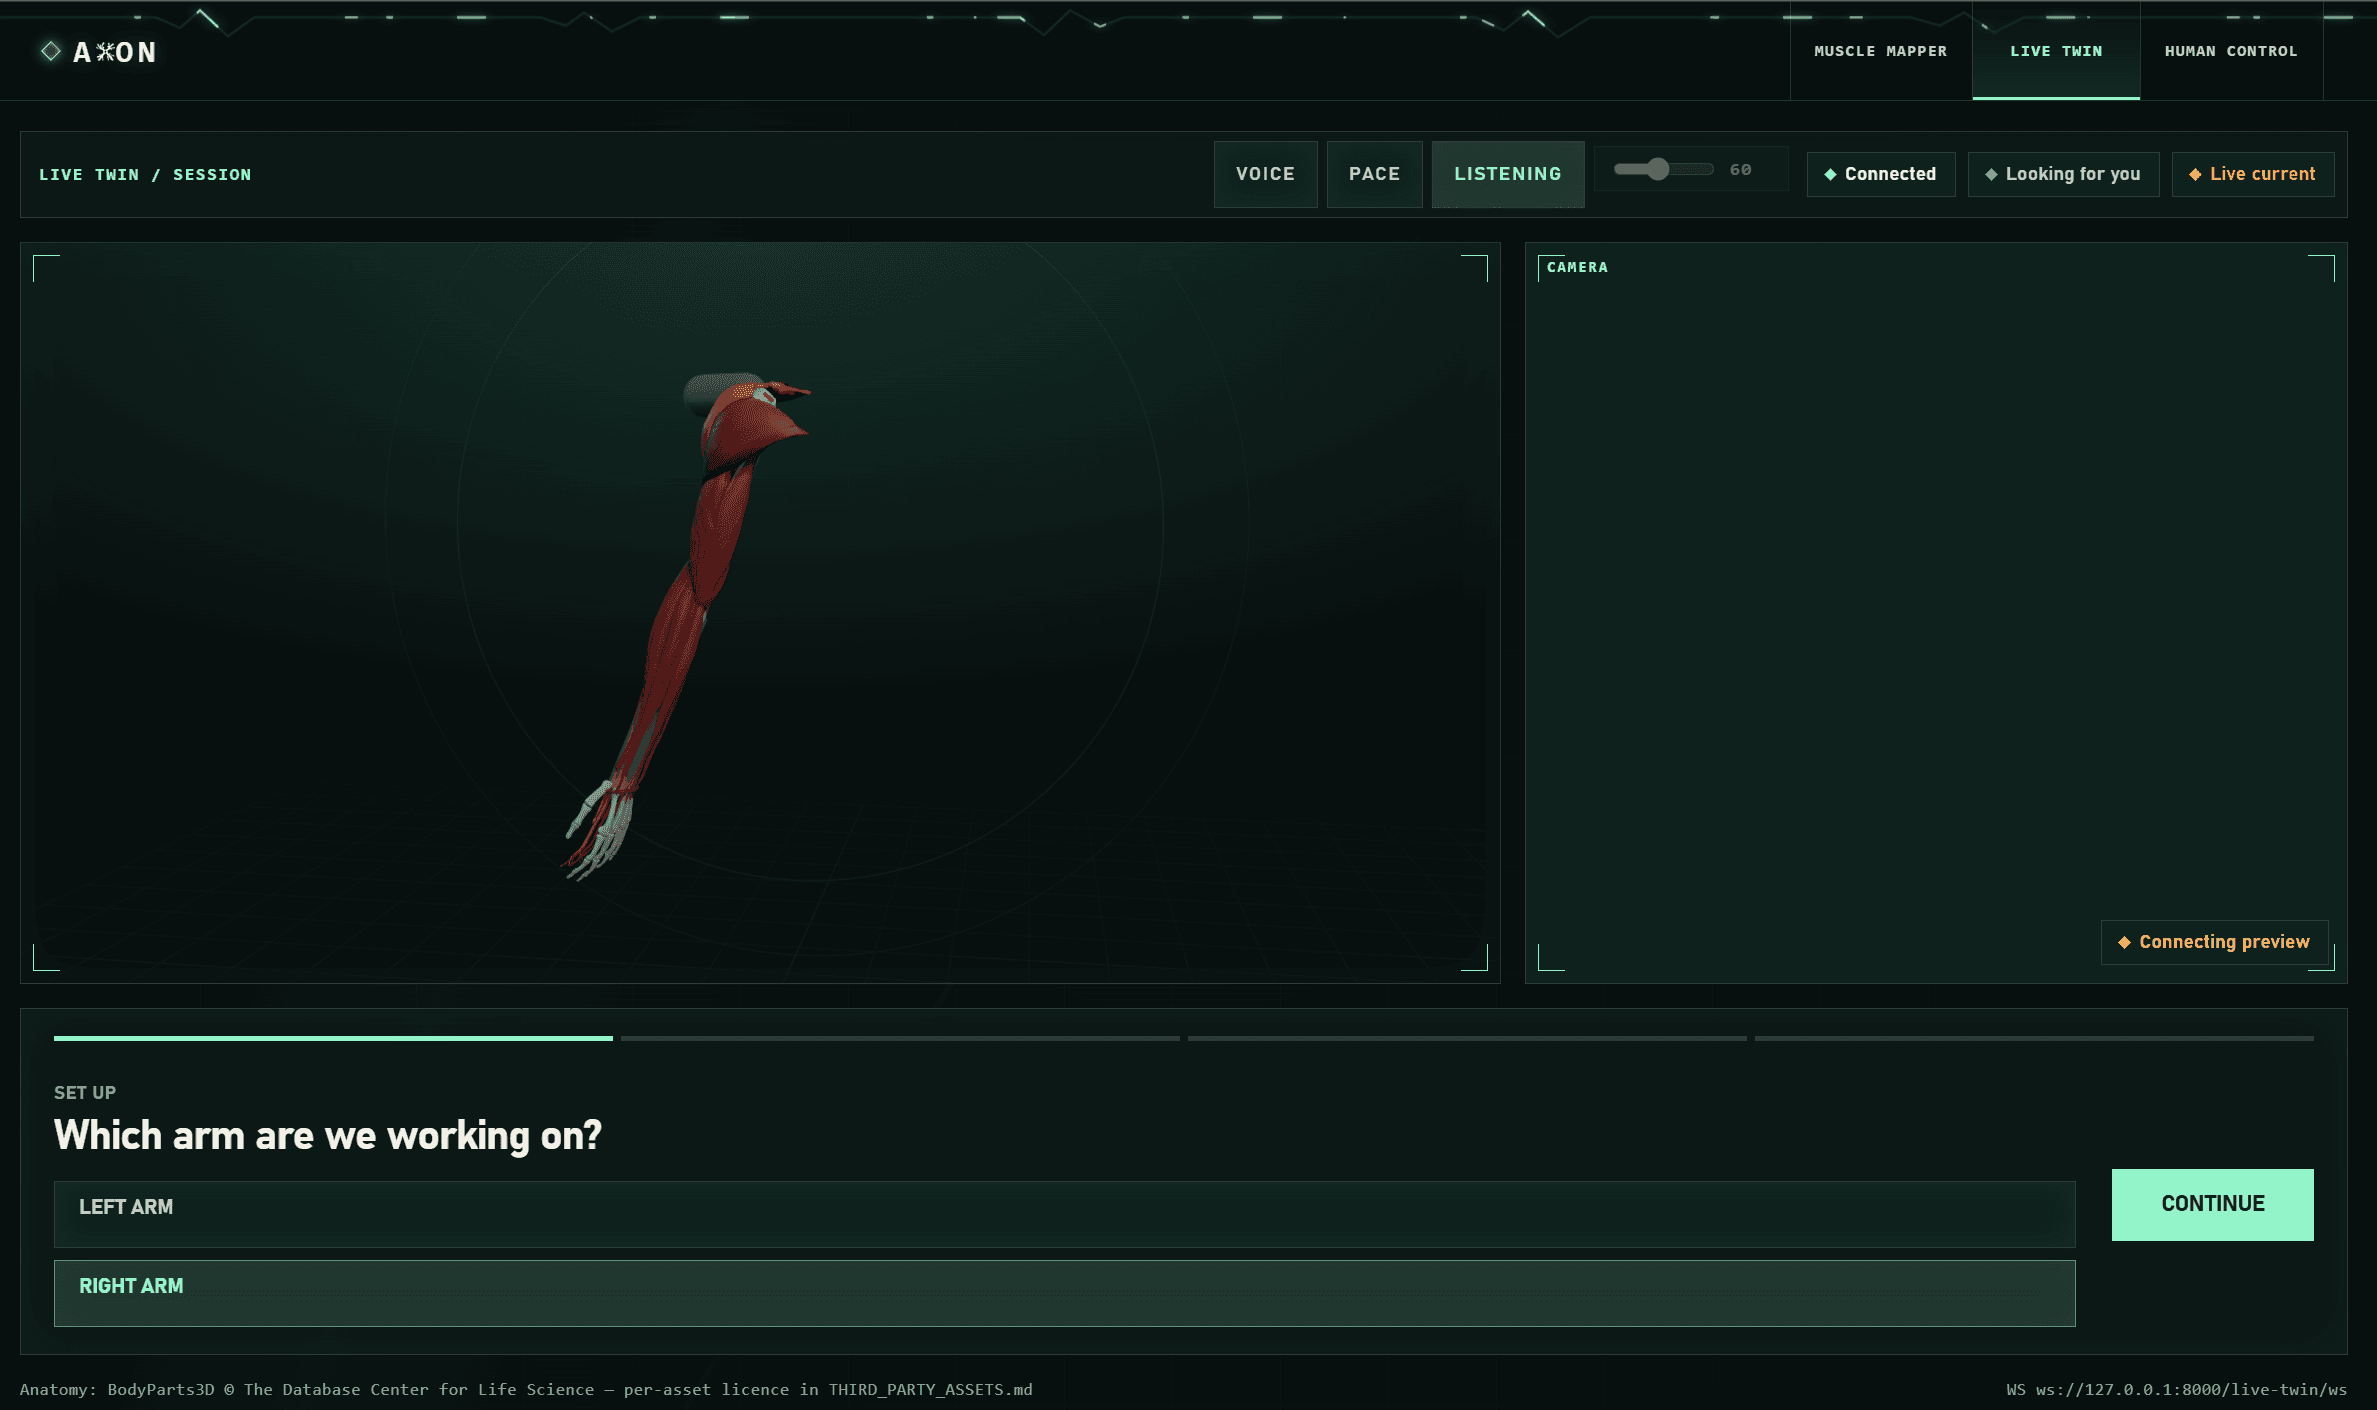Screen dimensions: 2377x1410
Task: Click the AXON logo diamond icon
Action: 51,51
